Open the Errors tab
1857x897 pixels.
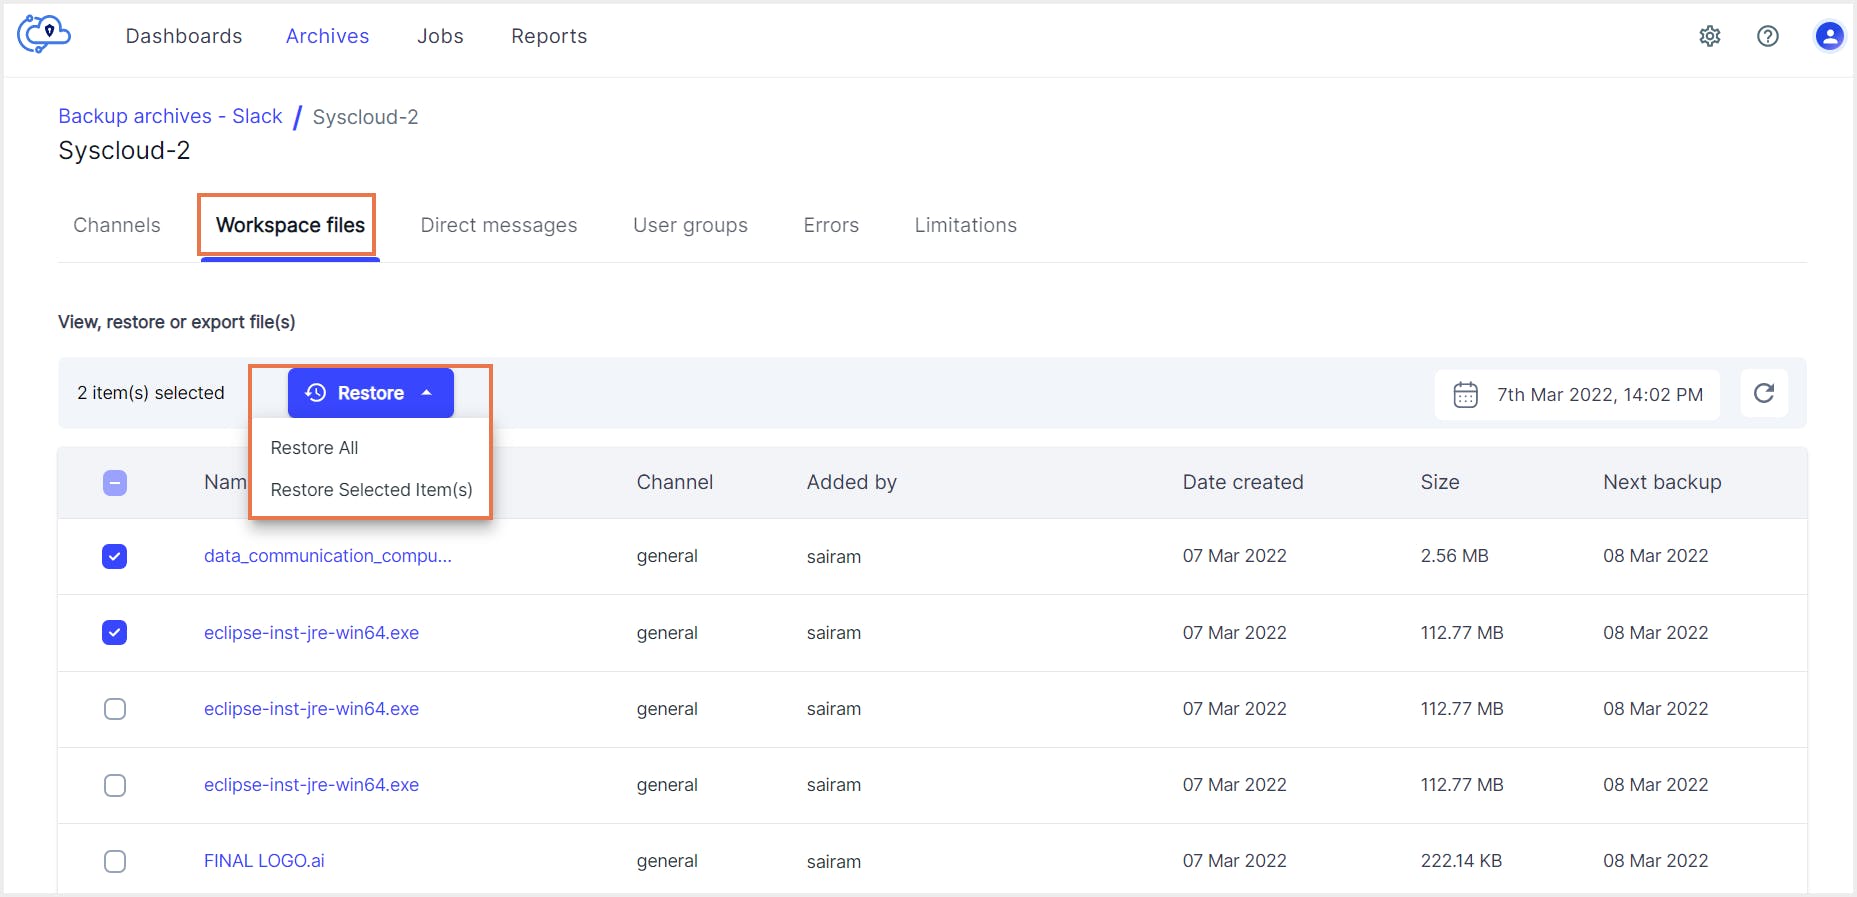pyautogui.click(x=830, y=225)
